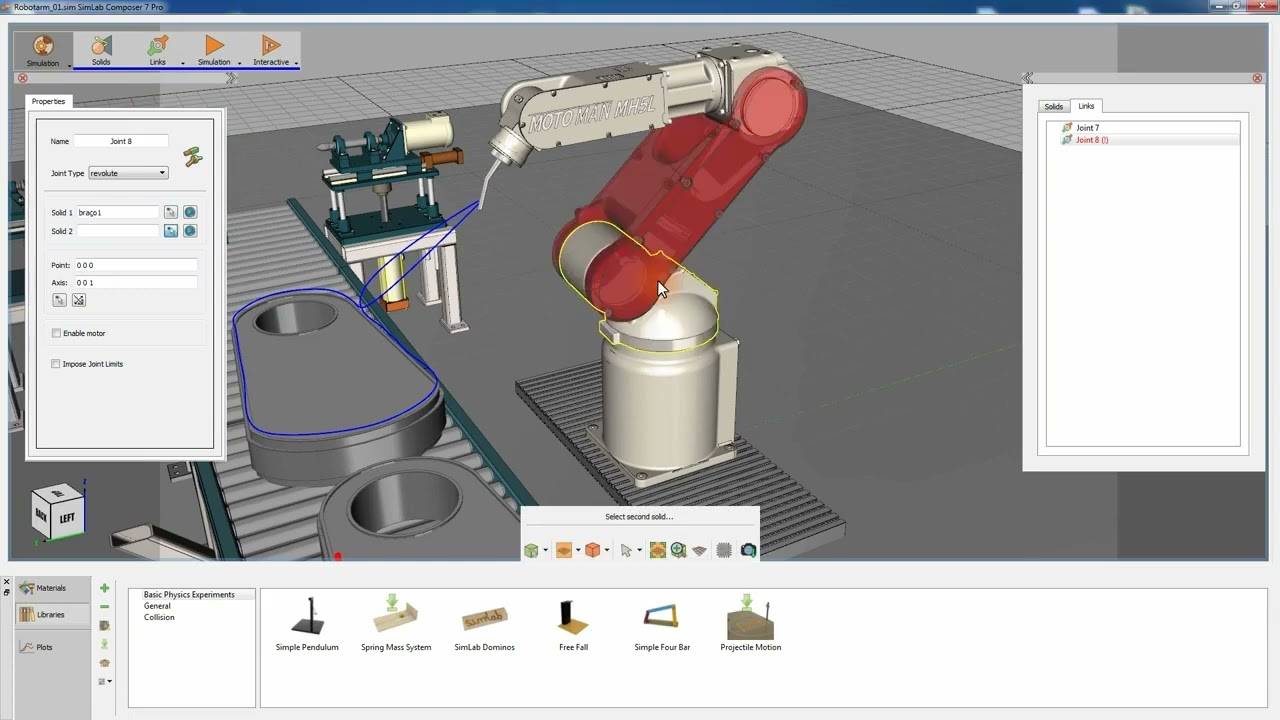1280x720 pixels.
Task: Click the gray chip render icon
Action: [724, 550]
